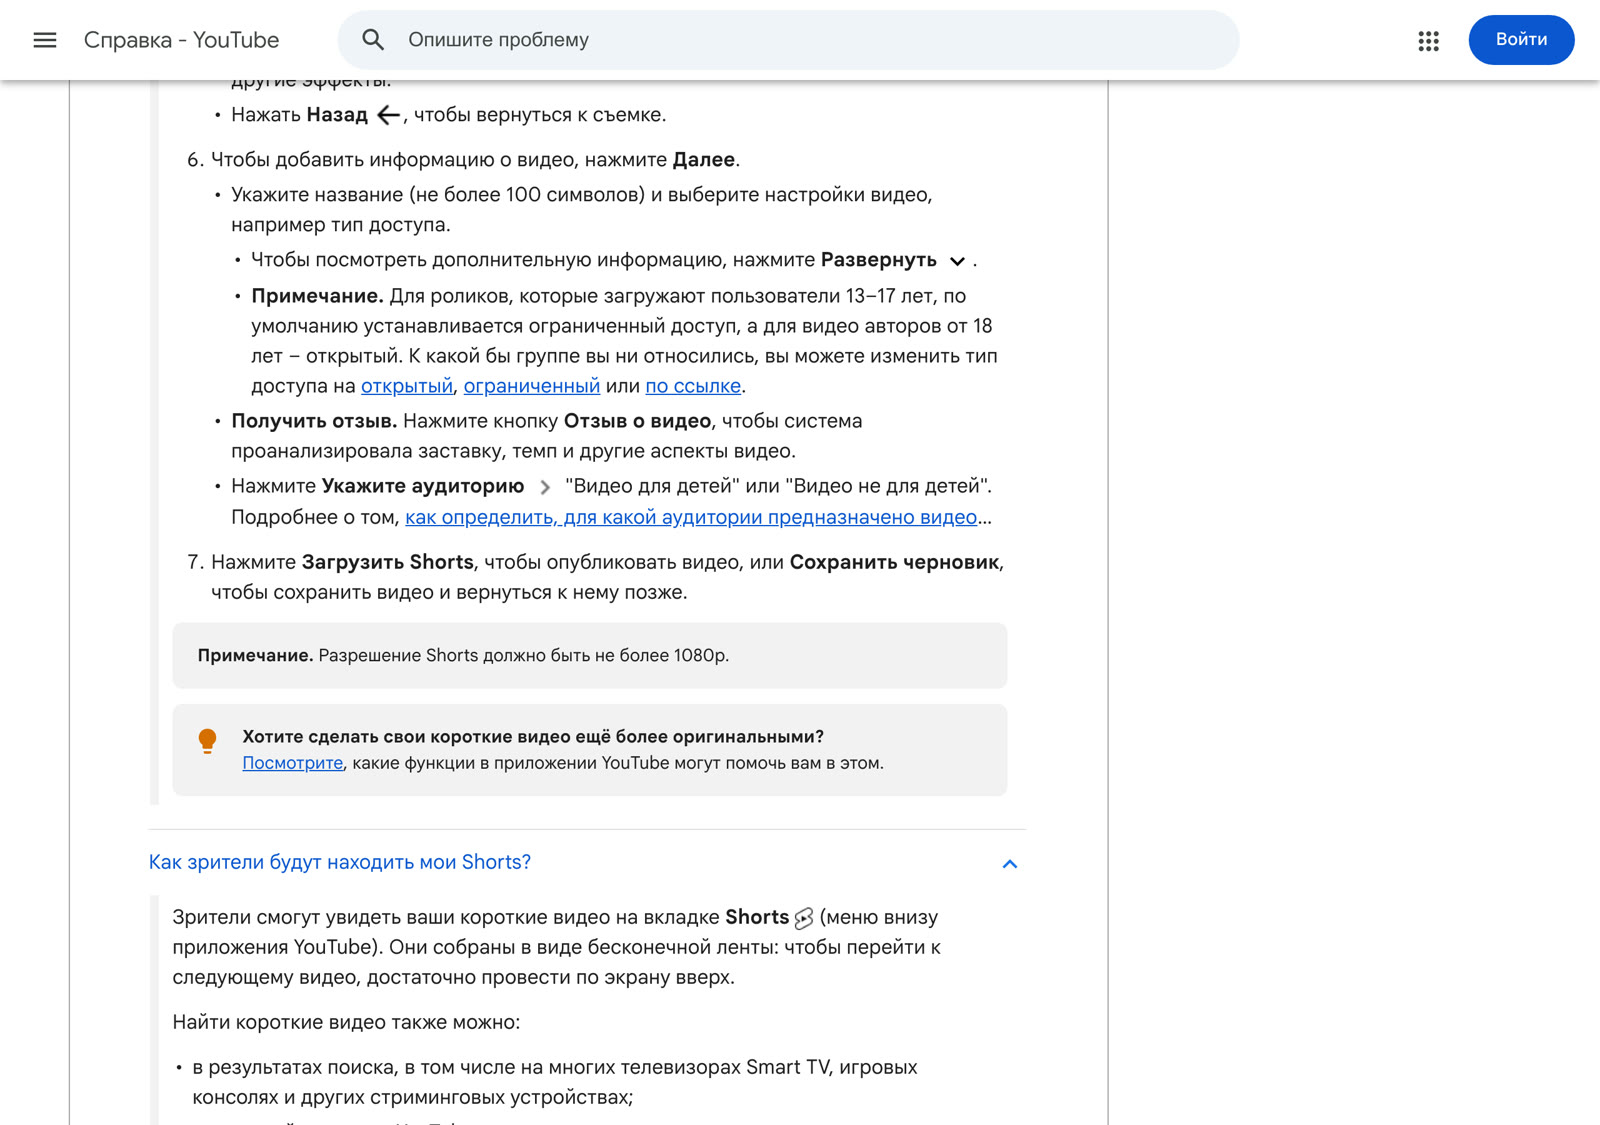Open the 'по ссылке' link
The width and height of the screenshot is (1600, 1125).
(x=693, y=386)
